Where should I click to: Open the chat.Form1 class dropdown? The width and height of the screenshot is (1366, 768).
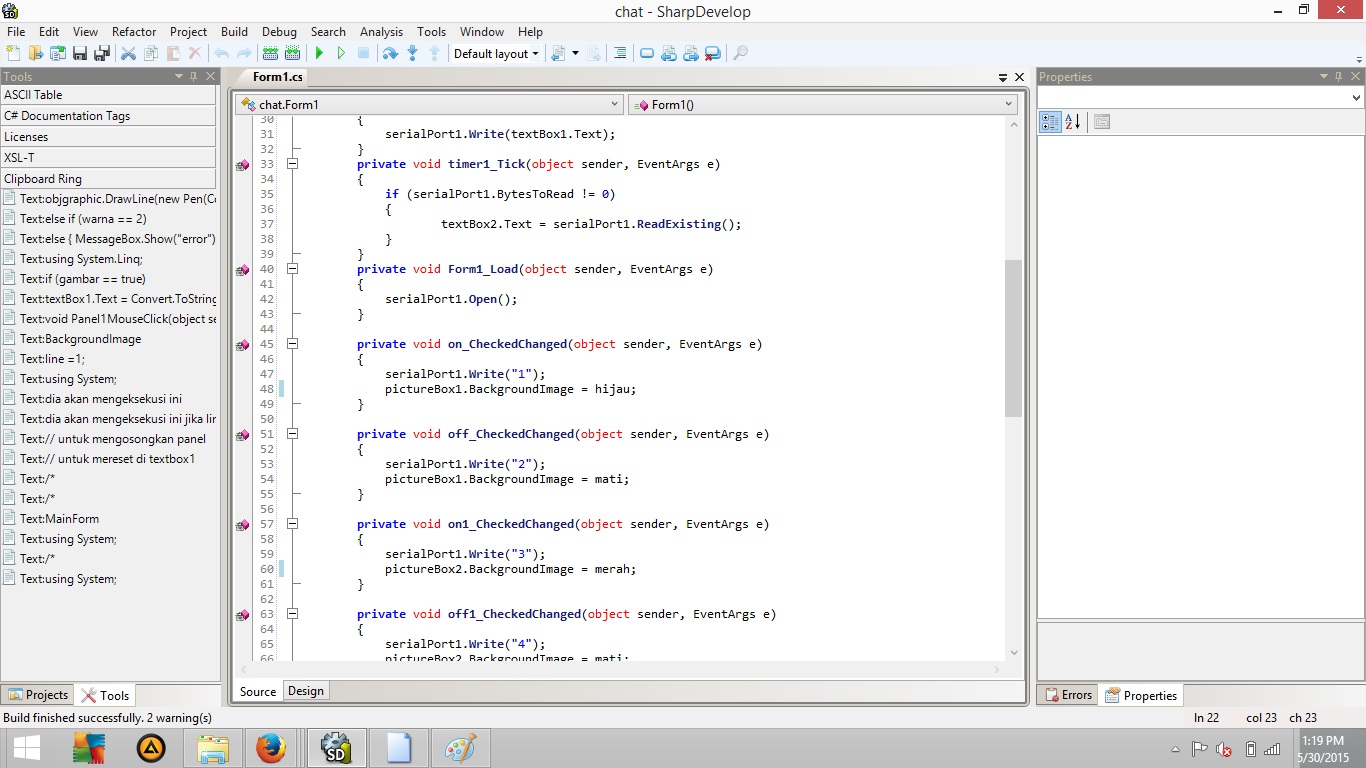[429, 104]
